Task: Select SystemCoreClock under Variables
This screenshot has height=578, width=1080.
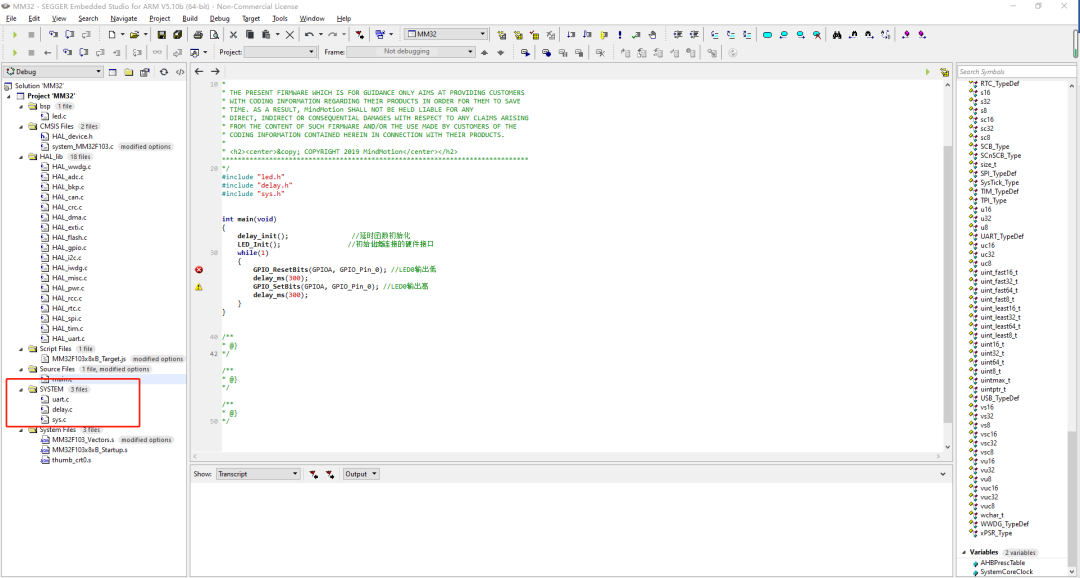Action: [x=1006, y=572]
